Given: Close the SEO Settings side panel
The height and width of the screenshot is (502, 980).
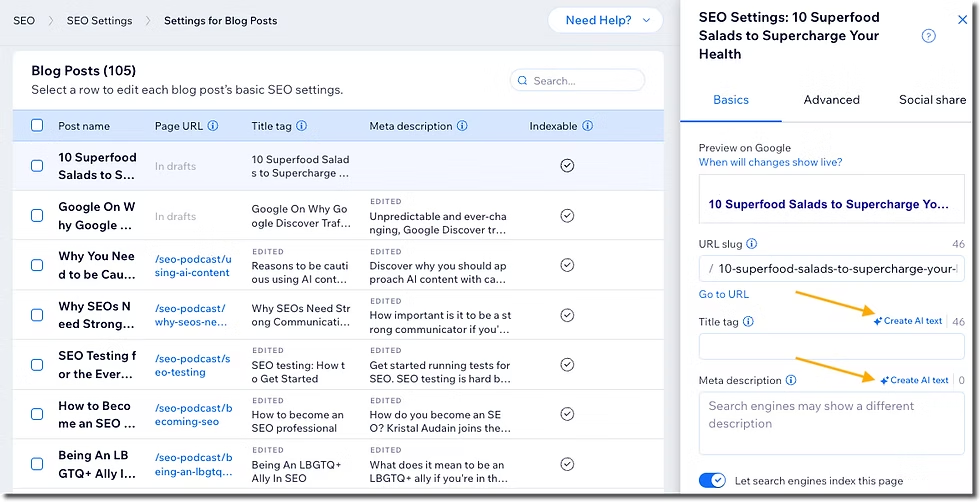Looking at the screenshot, I should click(962, 19).
